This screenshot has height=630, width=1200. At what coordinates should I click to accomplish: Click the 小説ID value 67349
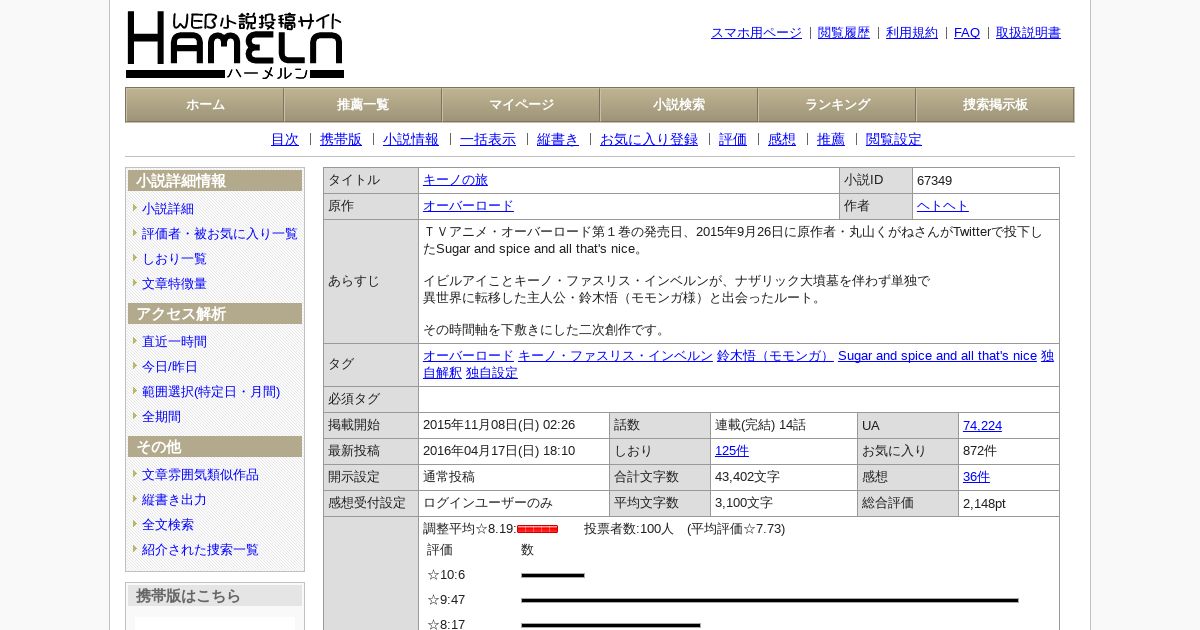935,181
